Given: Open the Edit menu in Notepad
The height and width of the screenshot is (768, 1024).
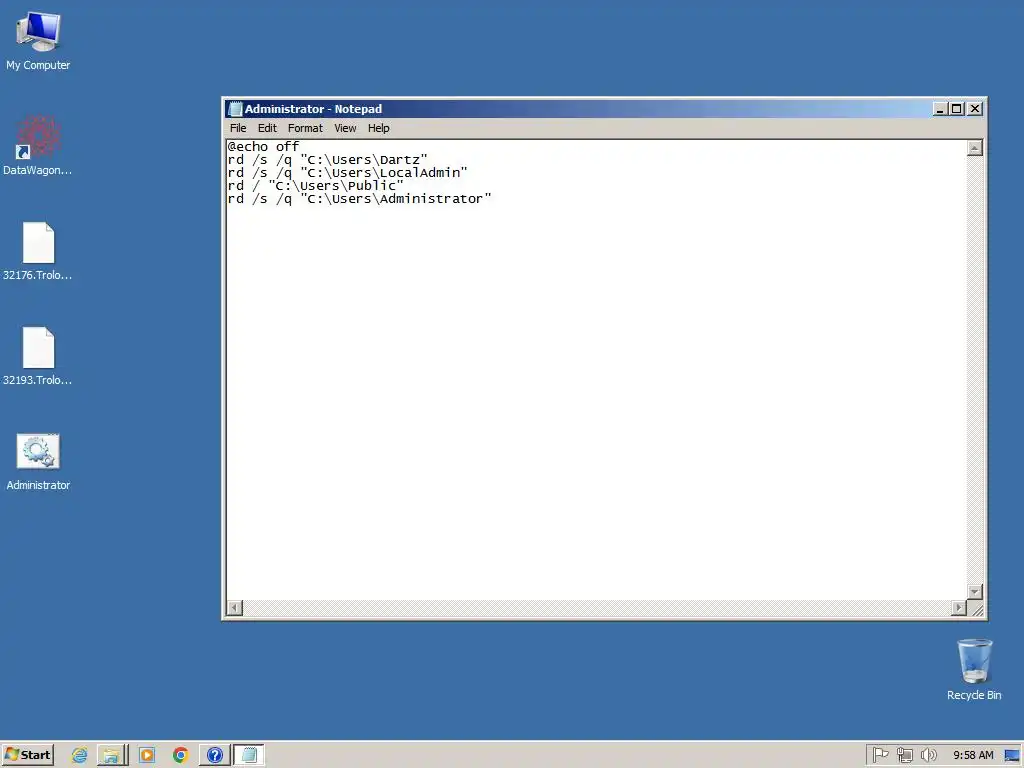Looking at the screenshot, I should pyautogui.click(x=267, y=128).
